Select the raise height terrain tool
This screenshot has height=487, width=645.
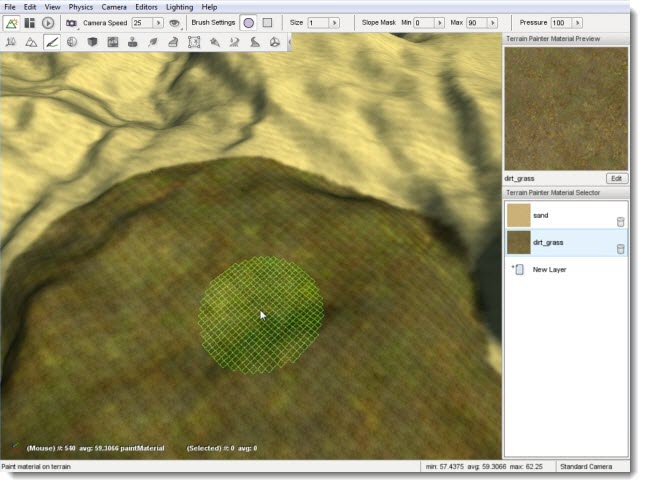(12, 42)
